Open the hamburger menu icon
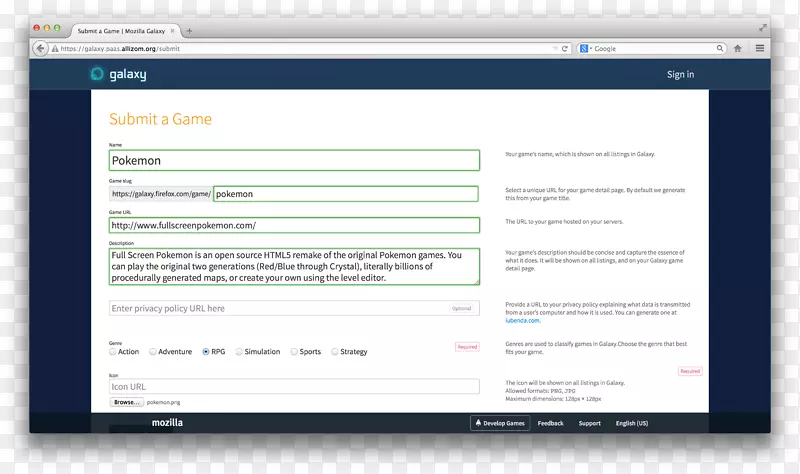This screenshot has width=800, height=474. [x=760, y=48]
